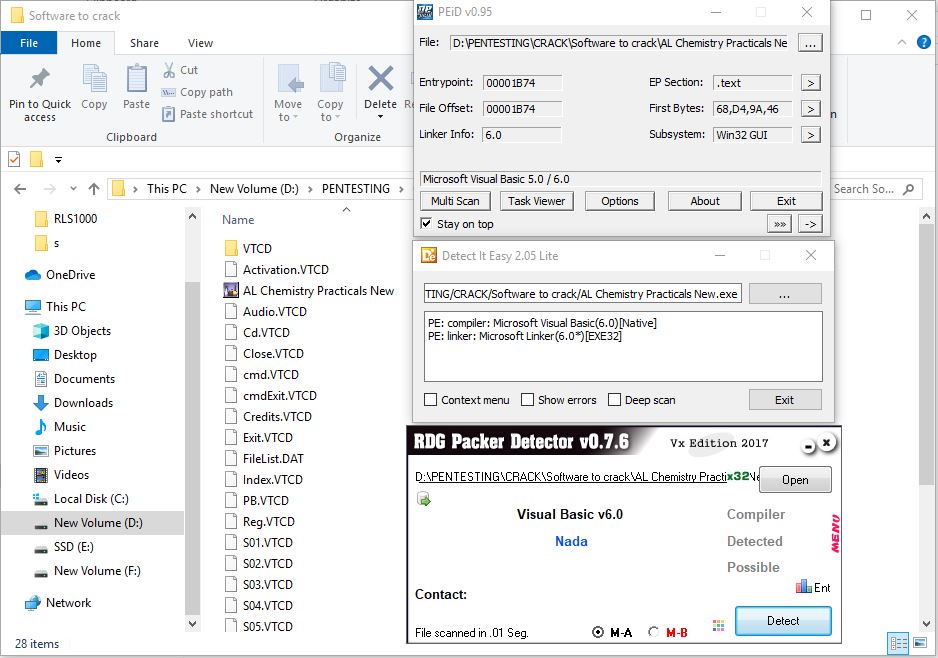
Task: Enable Show errors checkbox
Action: [527, 400]
